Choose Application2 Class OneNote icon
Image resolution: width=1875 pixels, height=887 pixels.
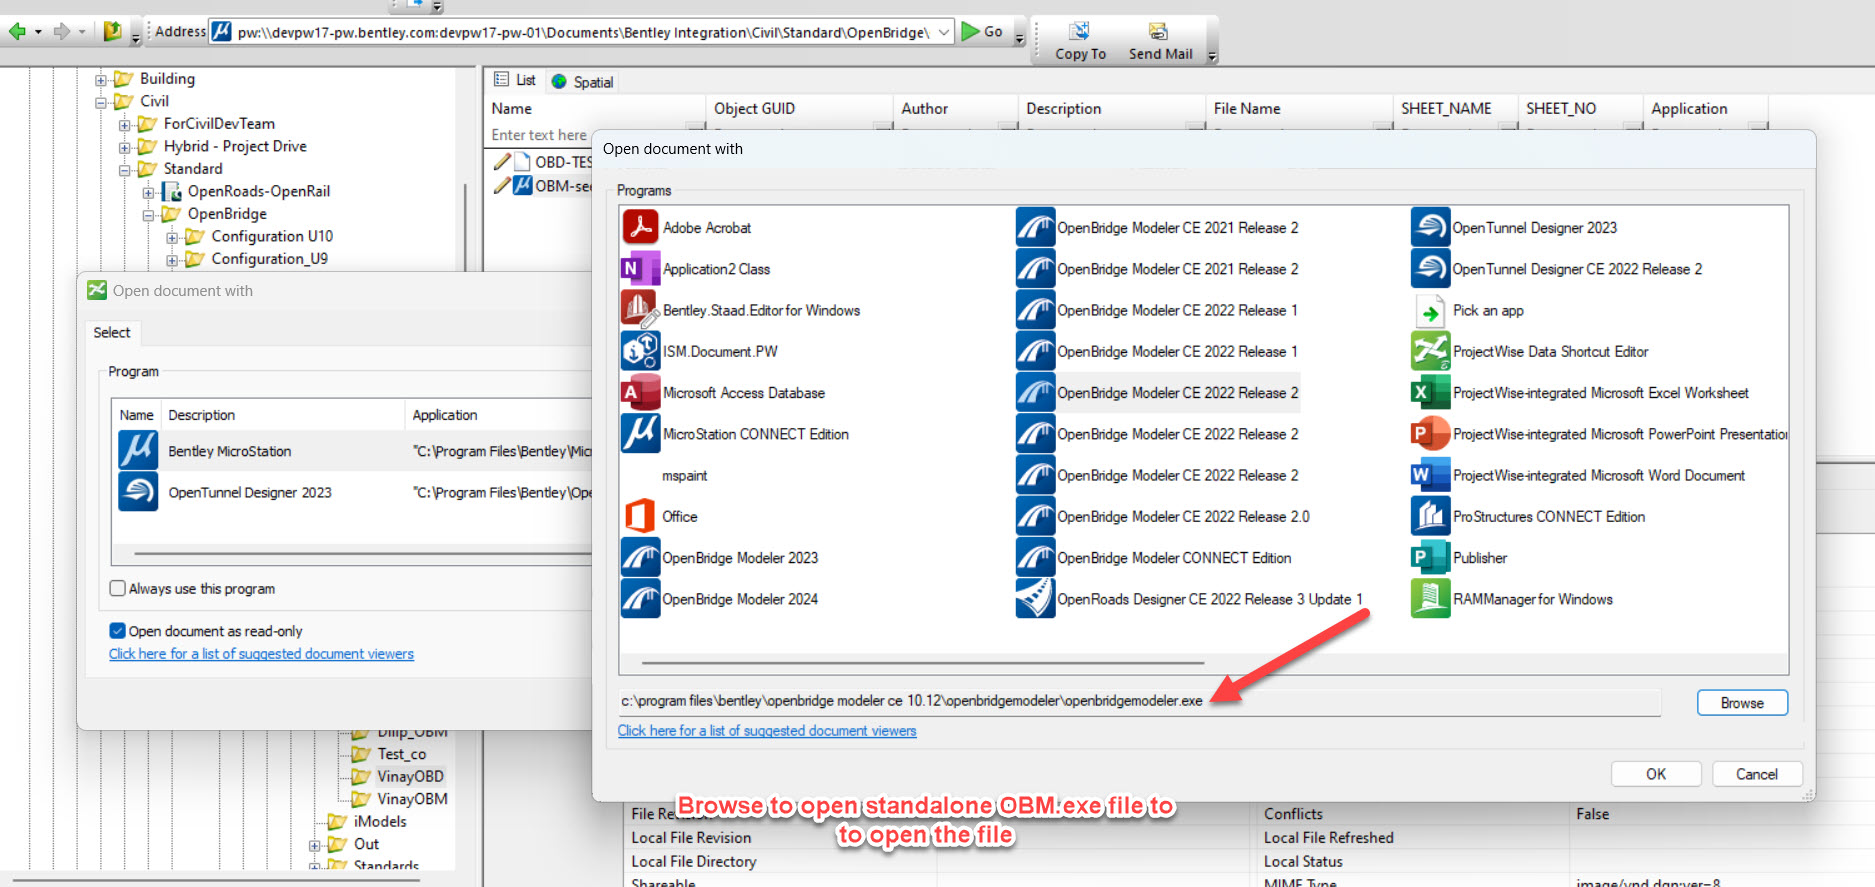pos(640,268)
